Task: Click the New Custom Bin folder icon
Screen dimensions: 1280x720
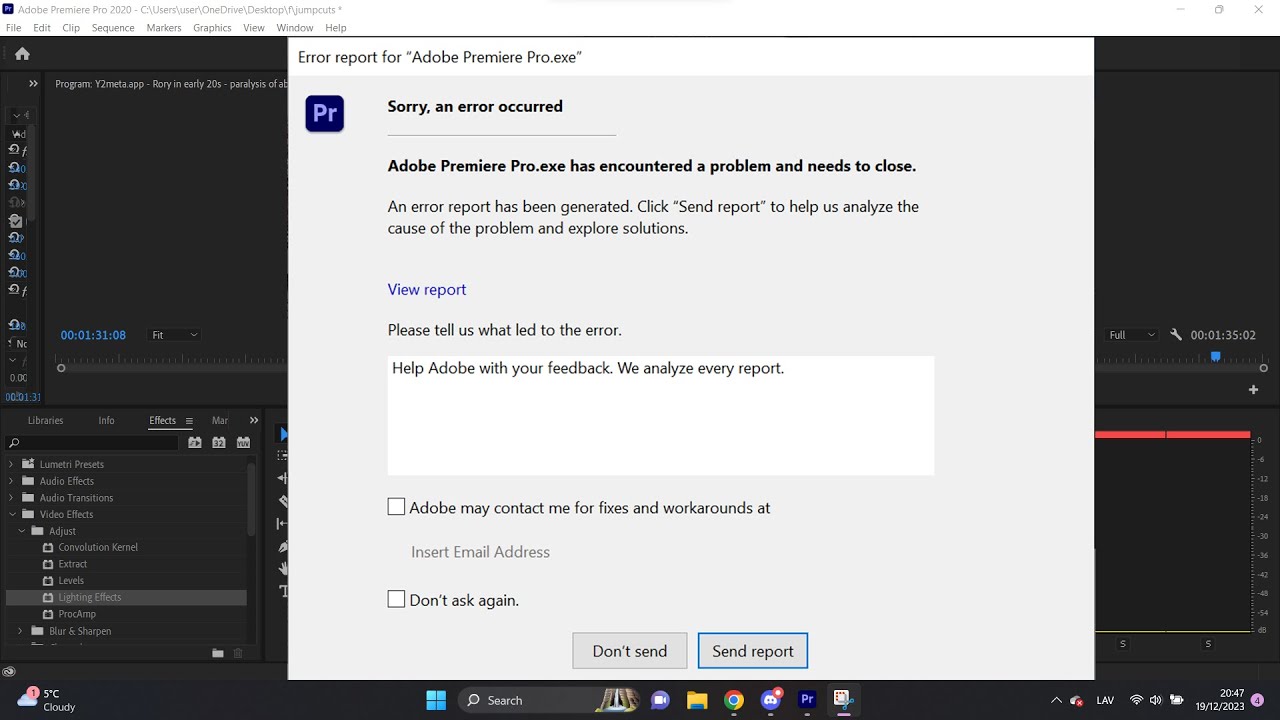Action: tap(218, 653)
